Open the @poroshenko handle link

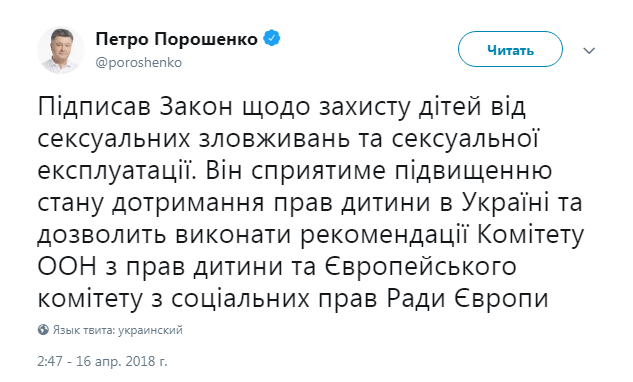coord(138,63)
